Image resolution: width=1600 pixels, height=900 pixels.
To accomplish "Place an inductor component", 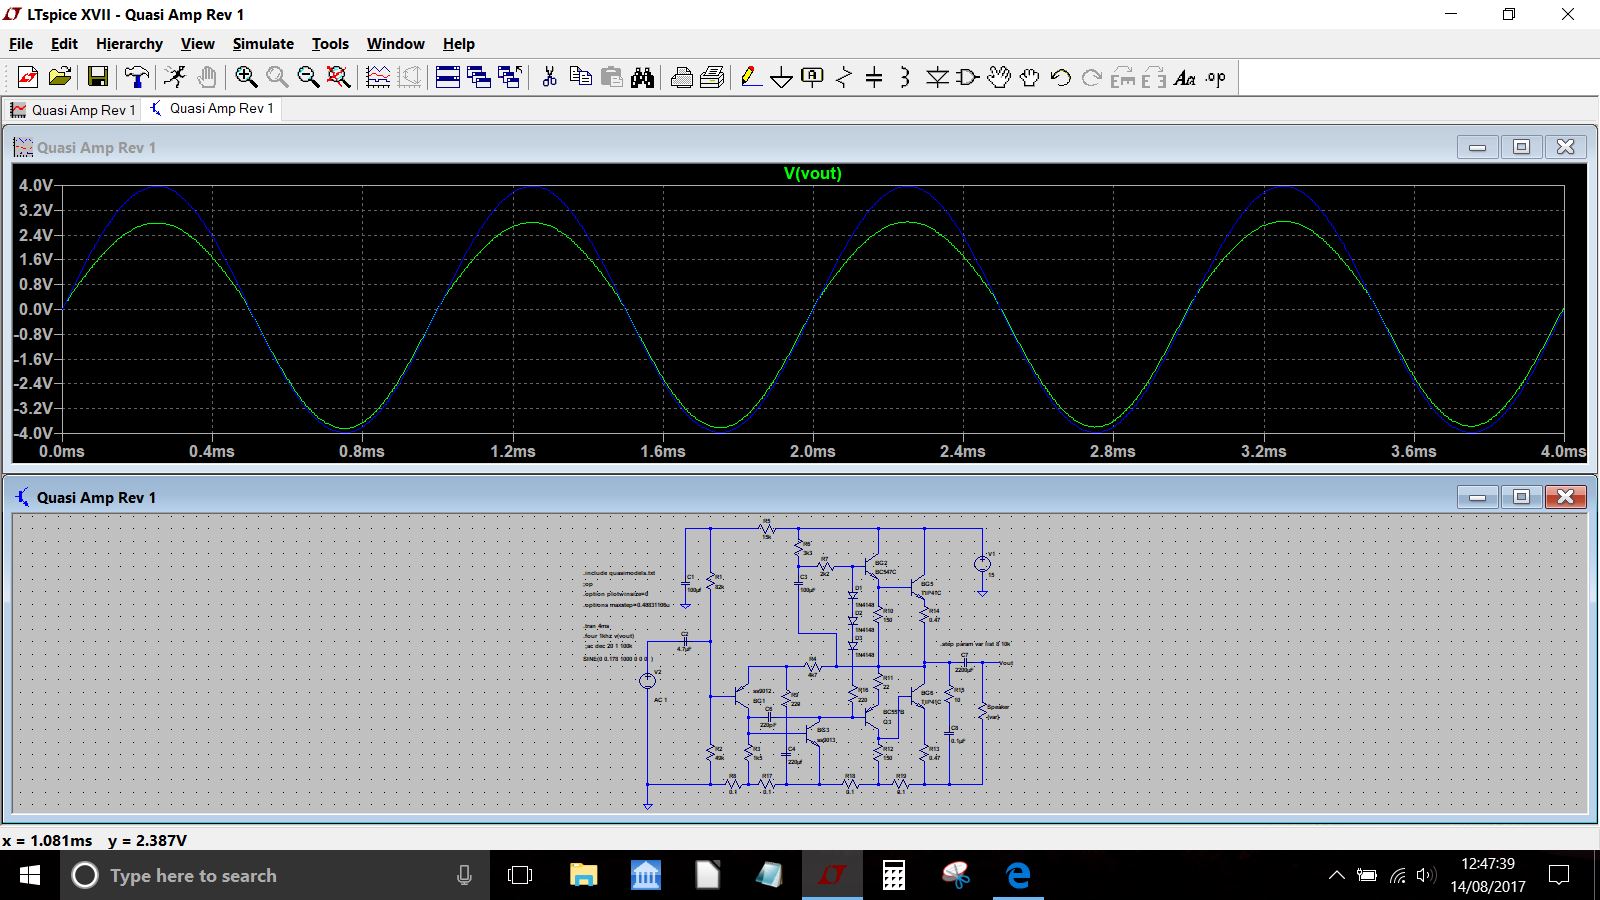I will [x=905, y=77].
